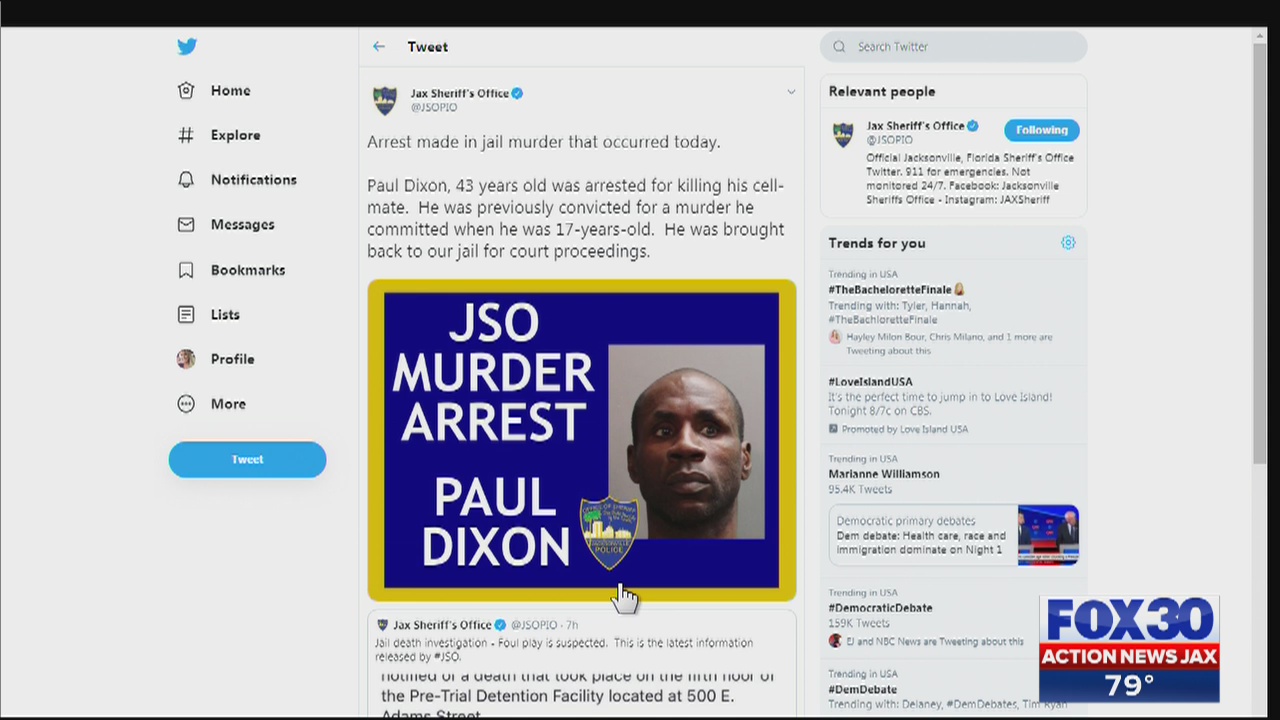Click the More ellipsis icon

186,404
